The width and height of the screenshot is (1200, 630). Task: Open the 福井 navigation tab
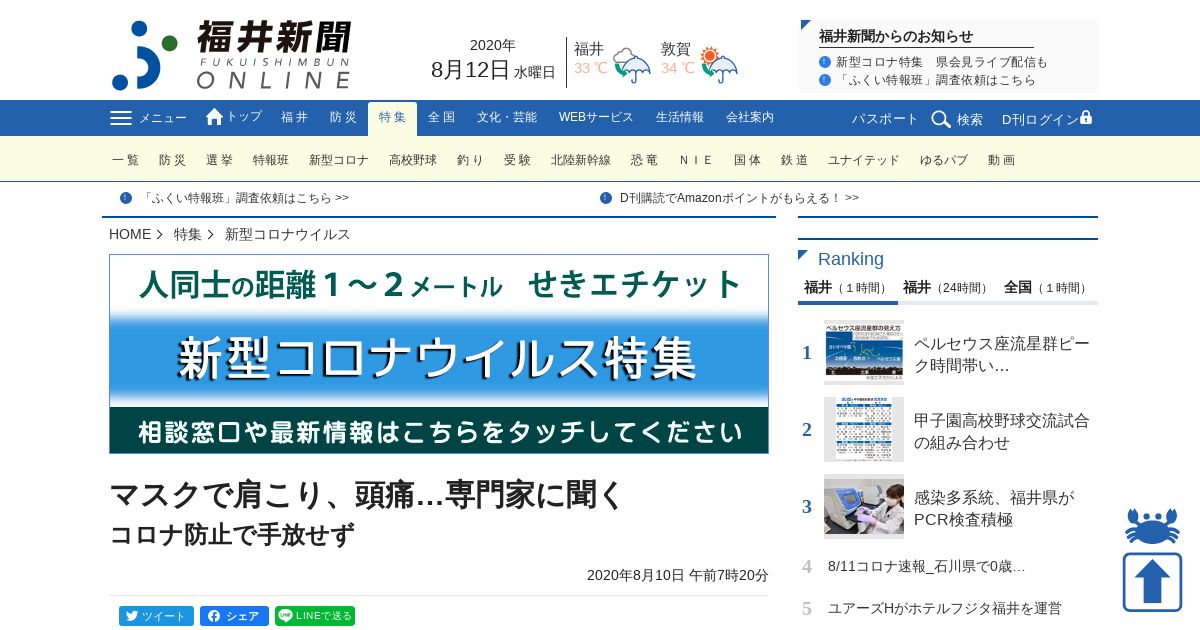294,118
